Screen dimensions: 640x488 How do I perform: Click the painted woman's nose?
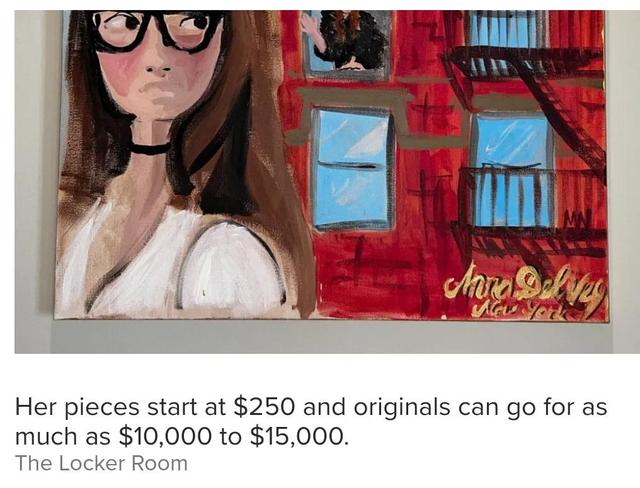coord(158,66)
